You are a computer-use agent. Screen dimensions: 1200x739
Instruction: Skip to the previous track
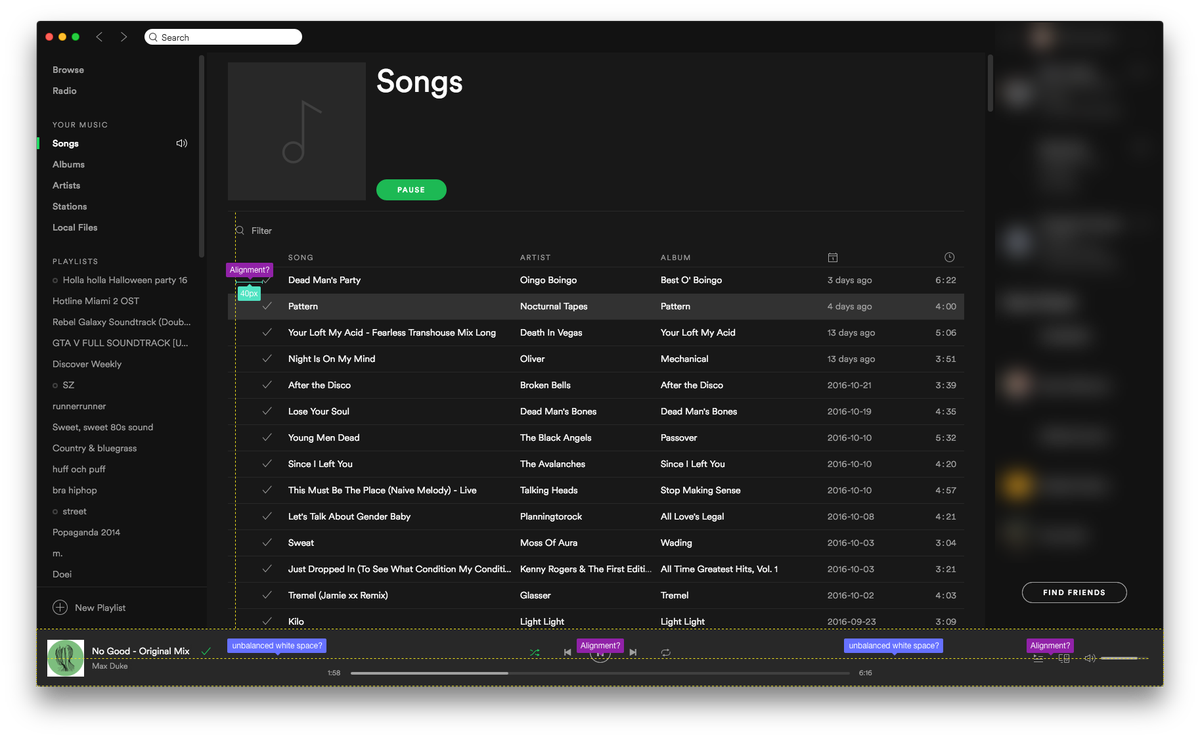click(567, 652)
